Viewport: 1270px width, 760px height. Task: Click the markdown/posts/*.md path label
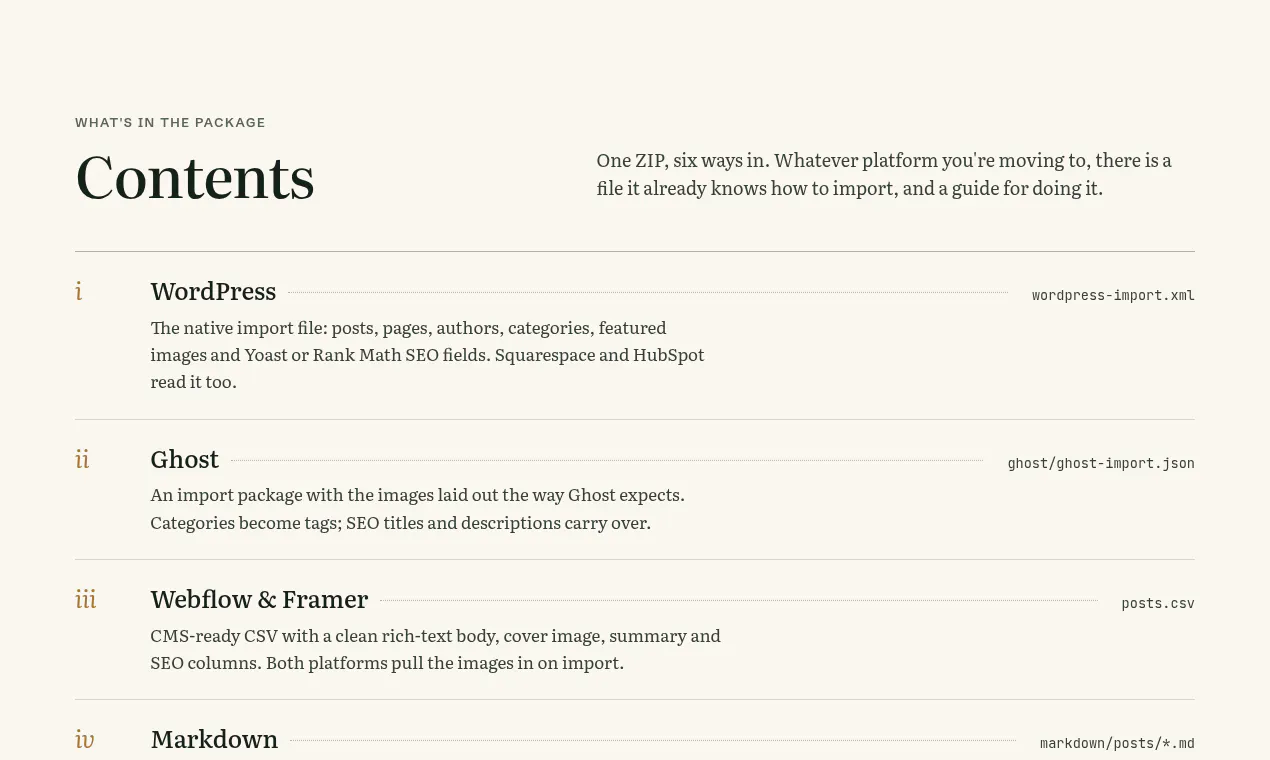pyautogui.click(x=1117, y=743)
